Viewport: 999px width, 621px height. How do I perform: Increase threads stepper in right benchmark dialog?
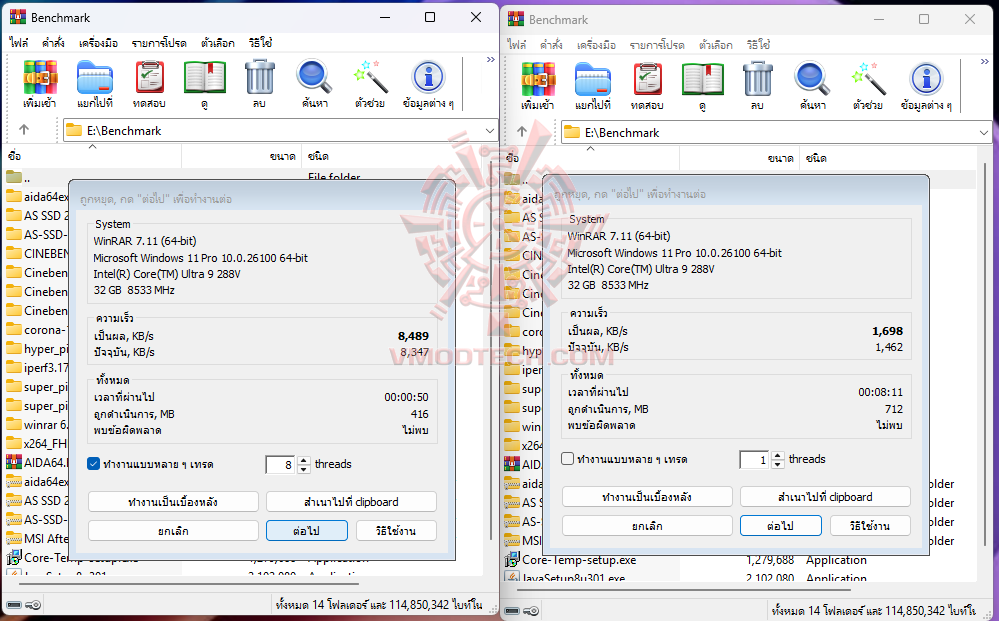778,455
